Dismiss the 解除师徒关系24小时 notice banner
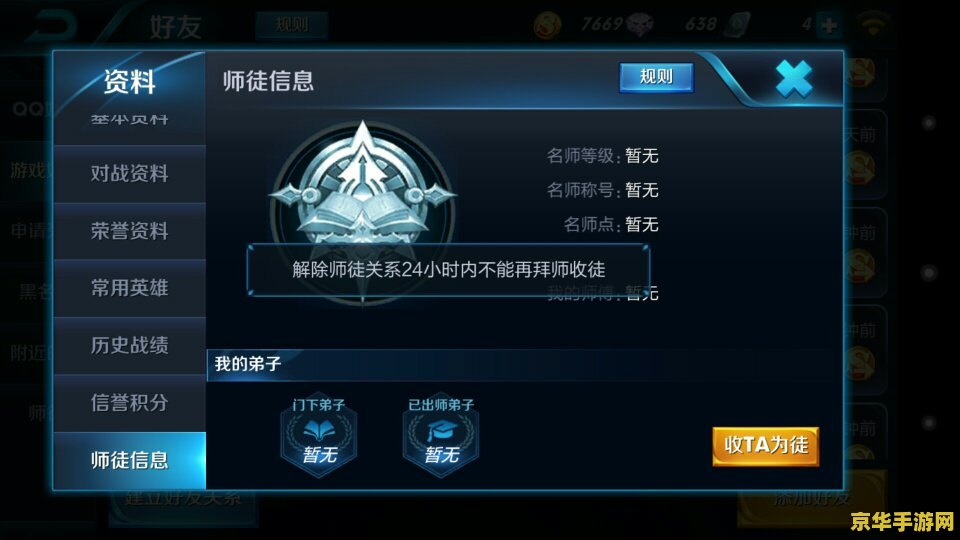This screenshot has height=540, width=960. [448, 270]
